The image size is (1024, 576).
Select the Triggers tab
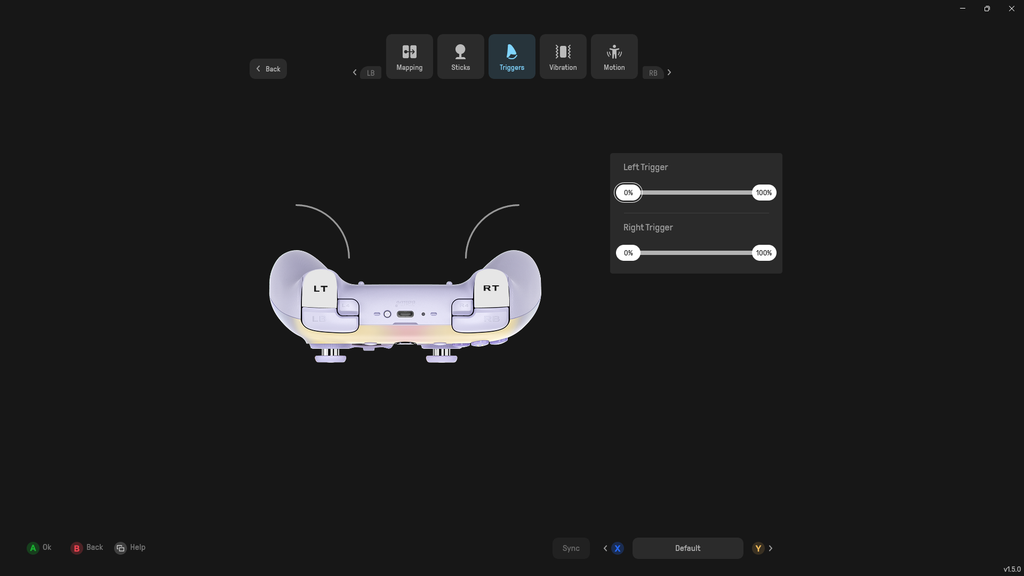(x=512, y=57)
